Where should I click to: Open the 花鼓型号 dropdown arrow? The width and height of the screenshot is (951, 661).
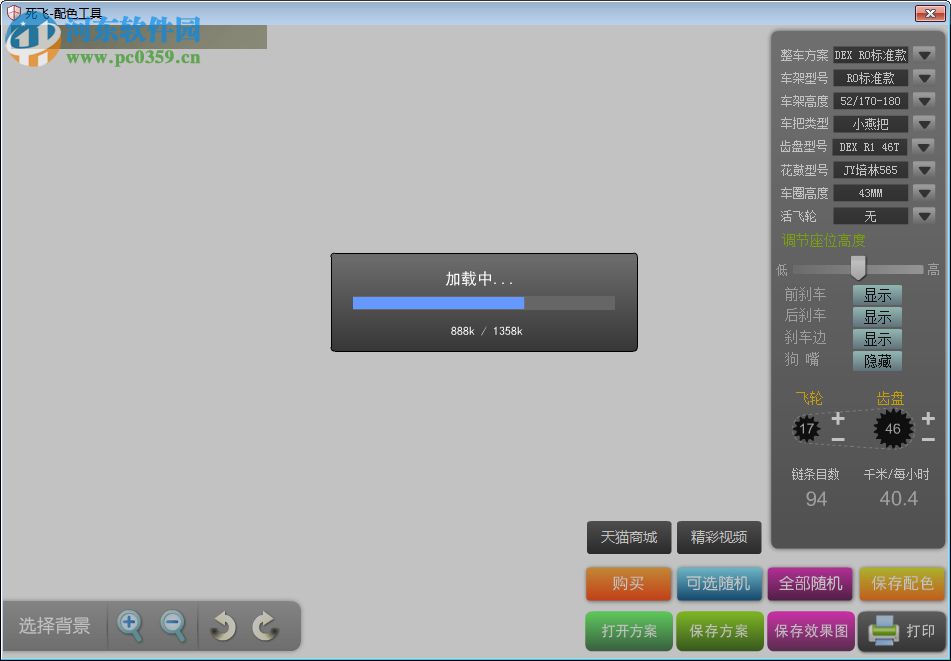(924, 170)
